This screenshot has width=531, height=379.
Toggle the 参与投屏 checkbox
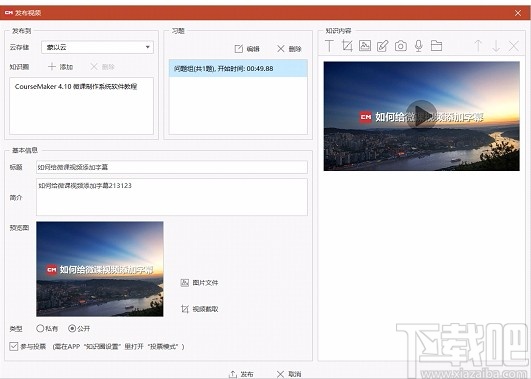click(x=14, y=346)
